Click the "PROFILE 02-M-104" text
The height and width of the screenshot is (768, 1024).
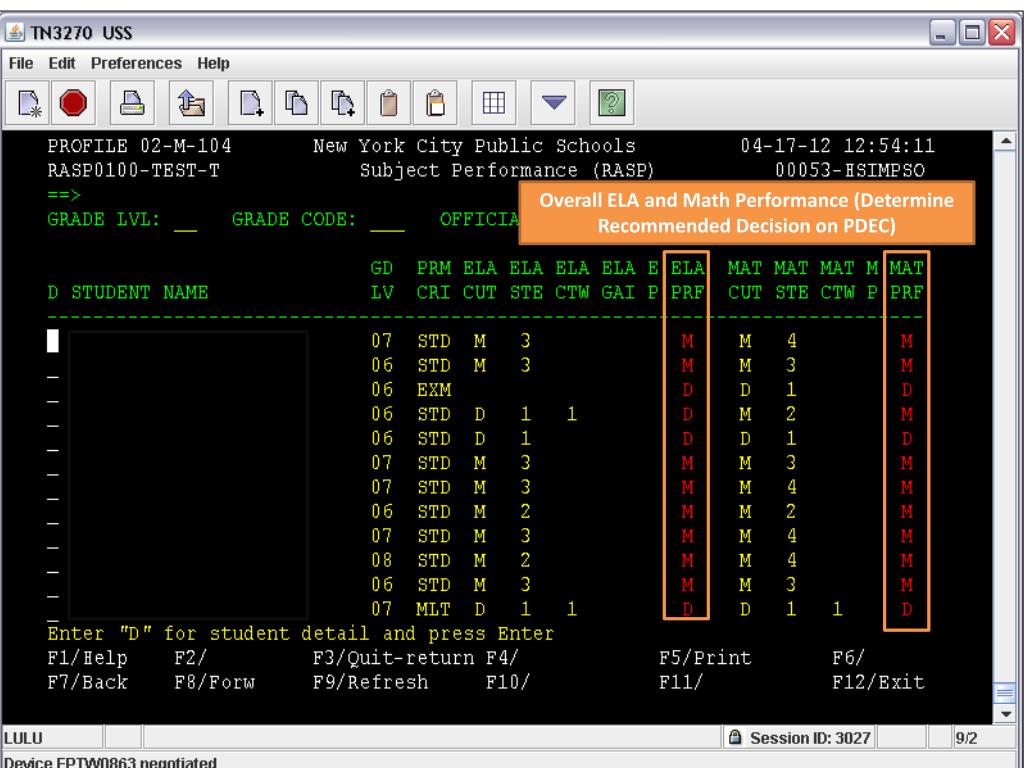coord(139,146)
